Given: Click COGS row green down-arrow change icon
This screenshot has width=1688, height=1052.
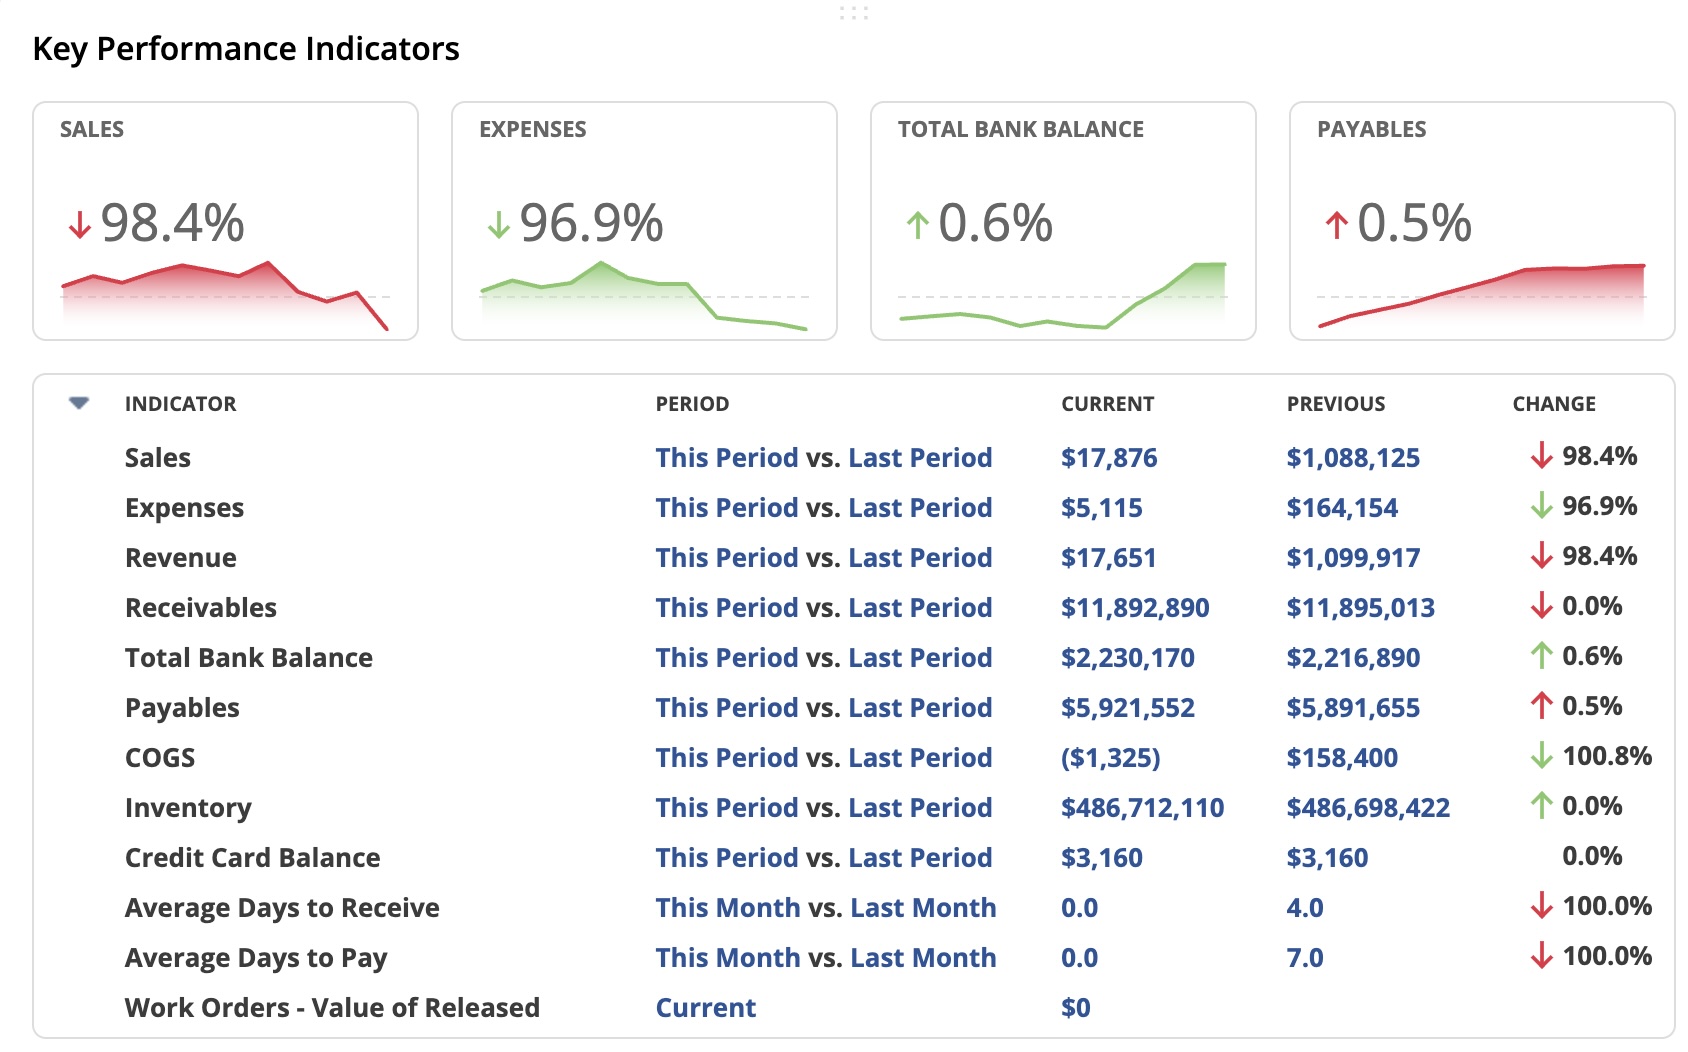Looking at the screenshot, I should pos(1541,756).
